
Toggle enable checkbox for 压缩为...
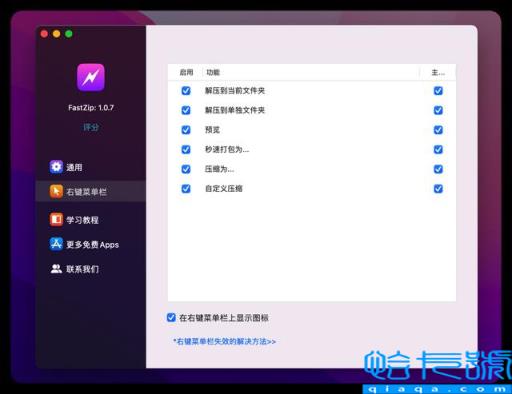click(186, 169)
